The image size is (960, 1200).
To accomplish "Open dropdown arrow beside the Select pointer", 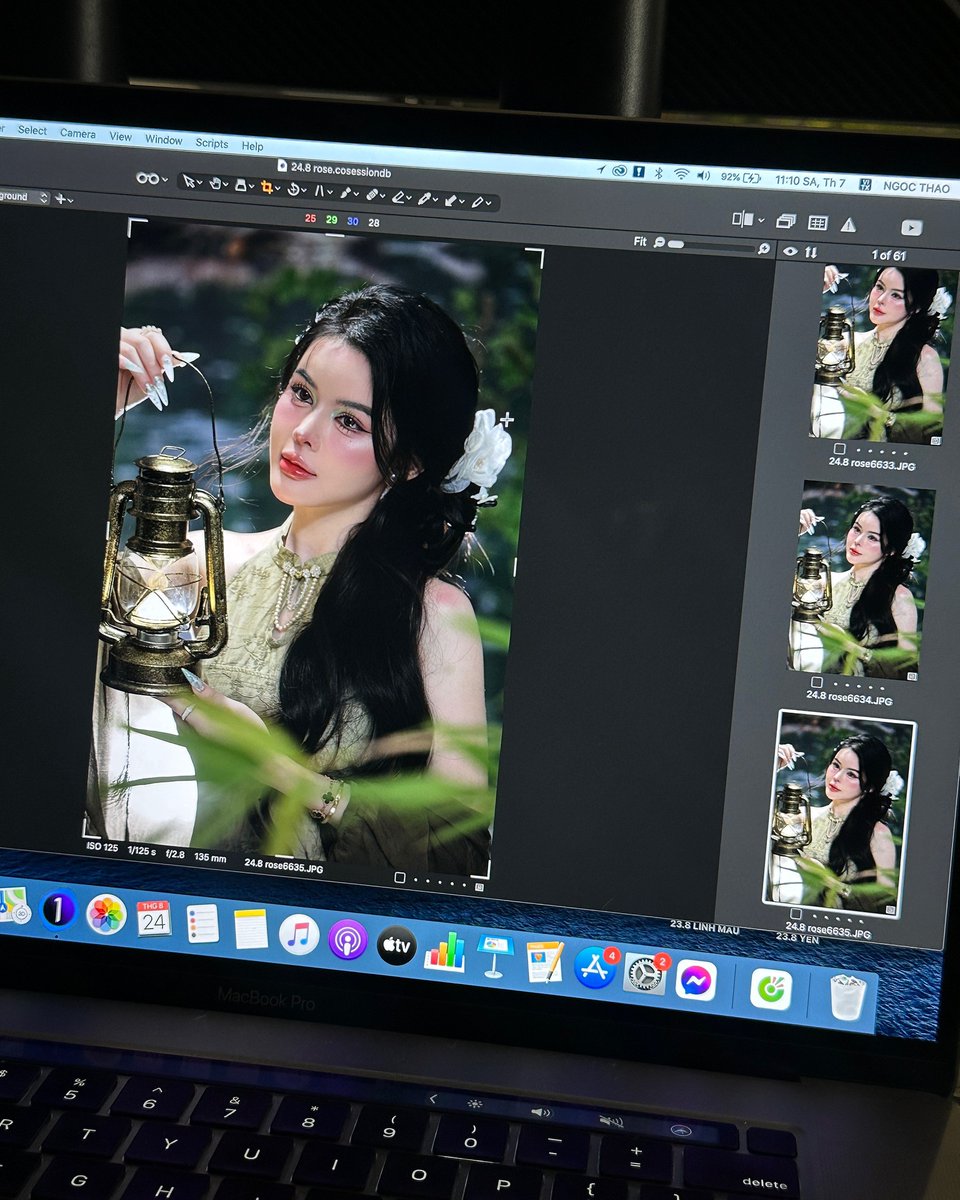I will [x=200, y=182].
